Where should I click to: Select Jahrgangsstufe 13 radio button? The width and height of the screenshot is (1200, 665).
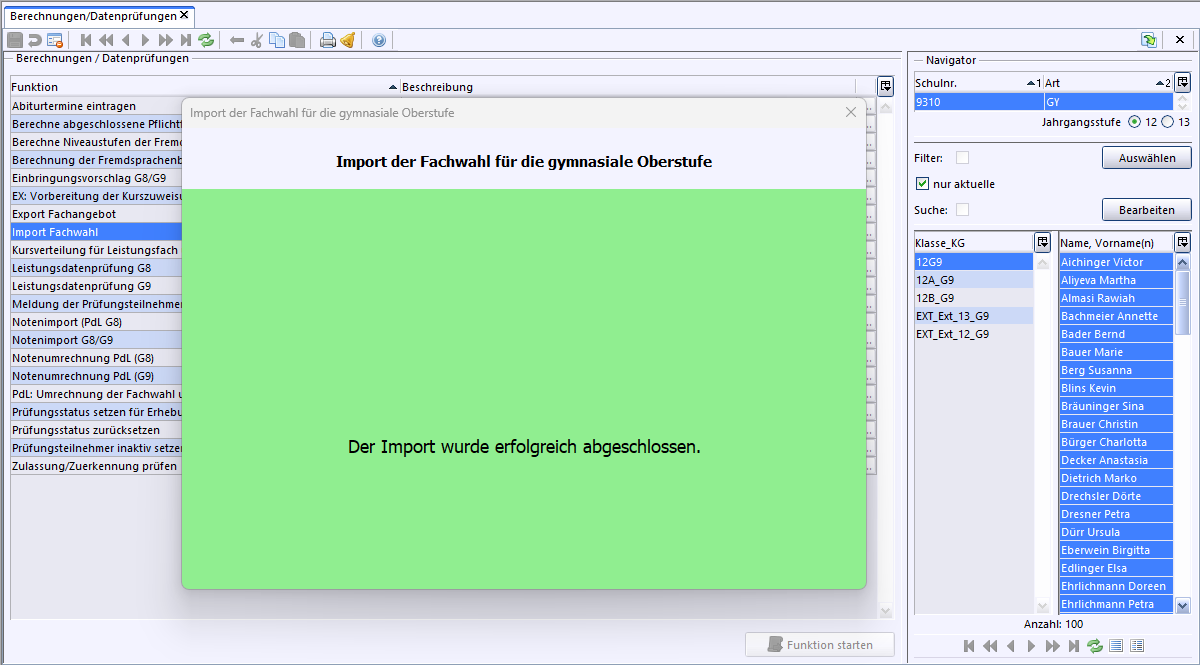point(1166,122)
